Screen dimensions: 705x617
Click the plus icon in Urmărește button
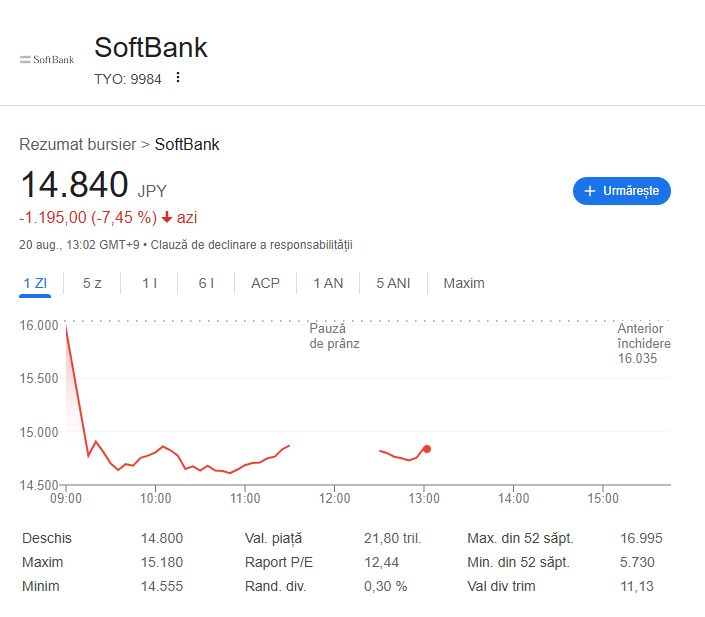coord(589,191)
